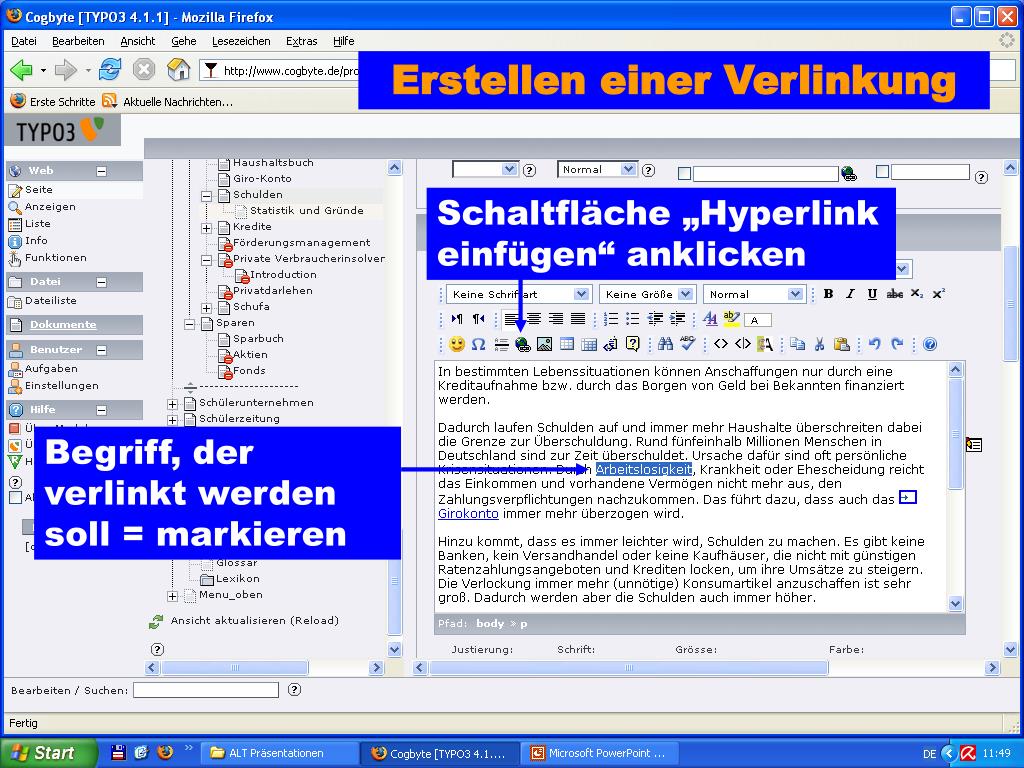Insert a smiley emoticon

(x=457, y=344)
